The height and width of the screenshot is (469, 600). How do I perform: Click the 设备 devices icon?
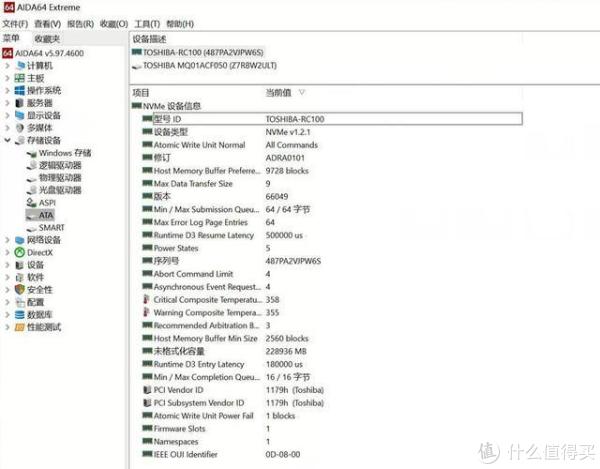click(x=20, y=265)
